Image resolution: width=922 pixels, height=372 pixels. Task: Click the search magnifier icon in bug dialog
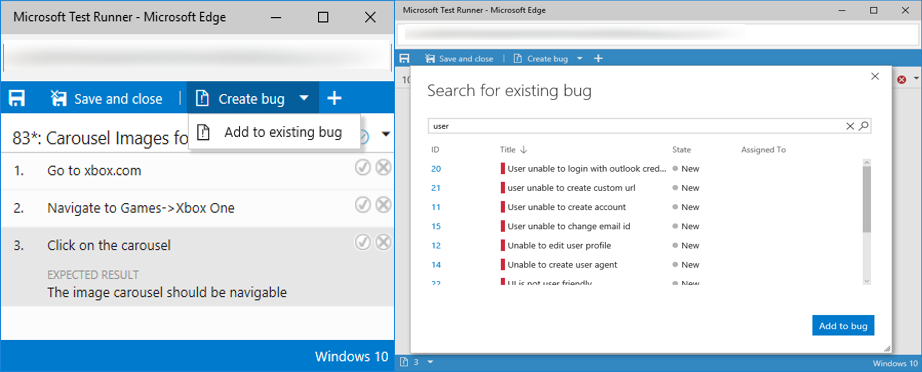[863, 126]
